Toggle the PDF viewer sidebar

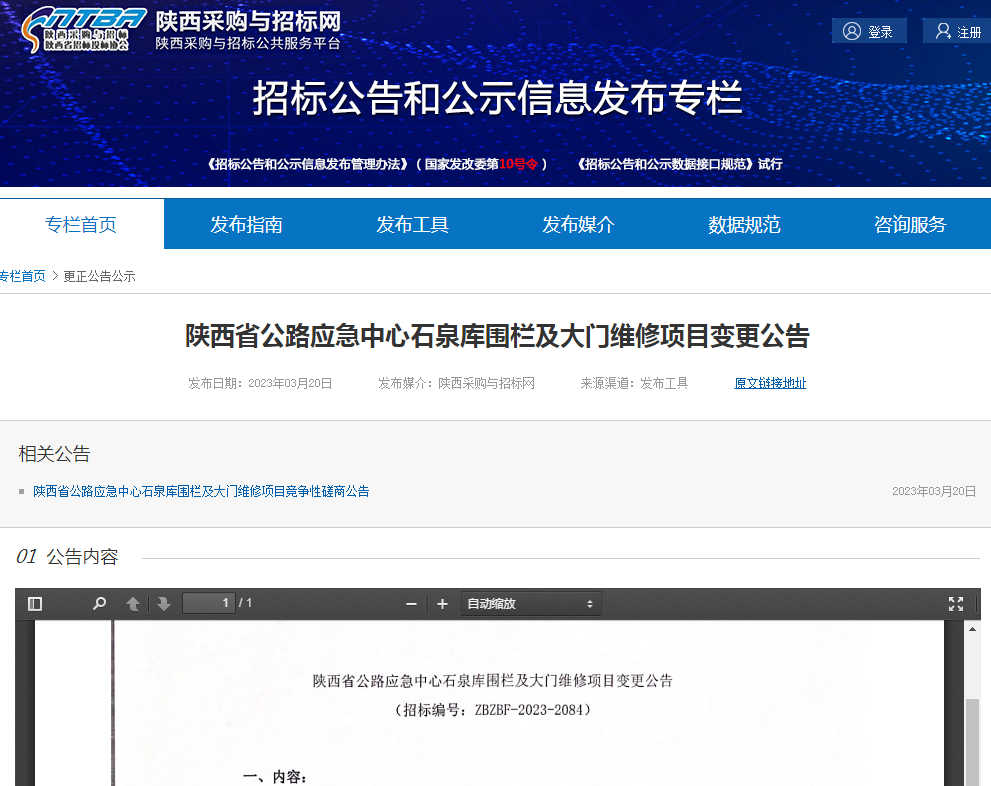click(x=35, y=604)
